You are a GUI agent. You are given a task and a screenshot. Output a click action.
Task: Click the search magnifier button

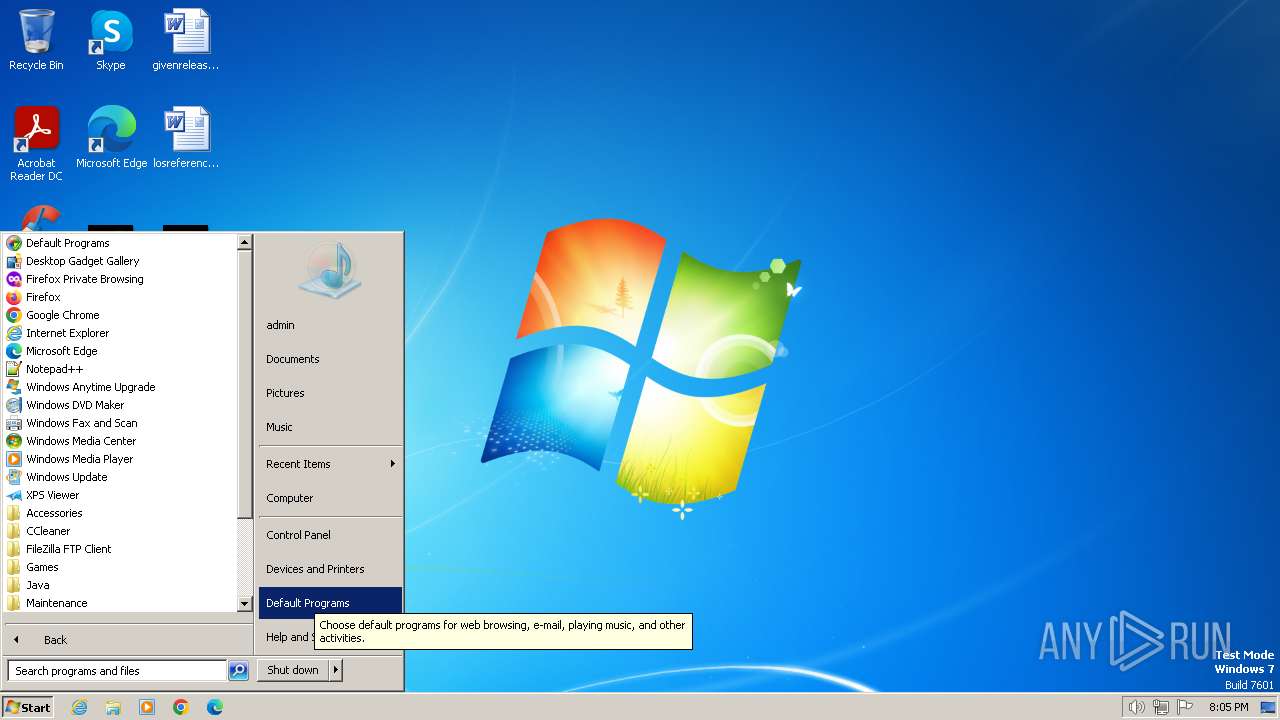click(x=238, y=671)
